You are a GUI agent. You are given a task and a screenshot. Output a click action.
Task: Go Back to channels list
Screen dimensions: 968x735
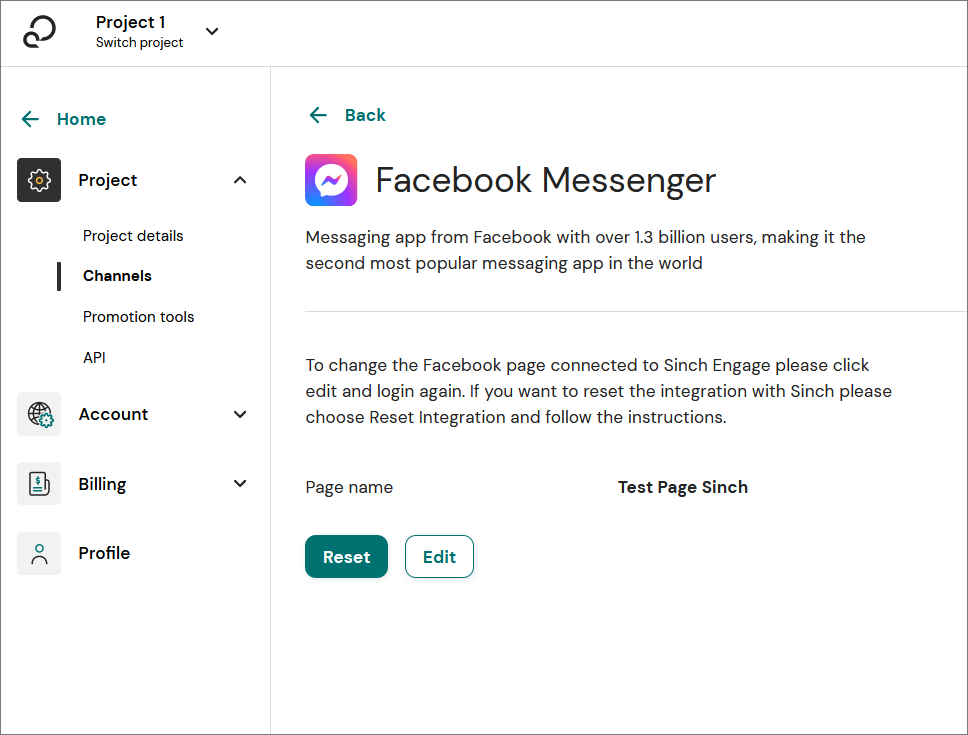[x=365, y=115]
